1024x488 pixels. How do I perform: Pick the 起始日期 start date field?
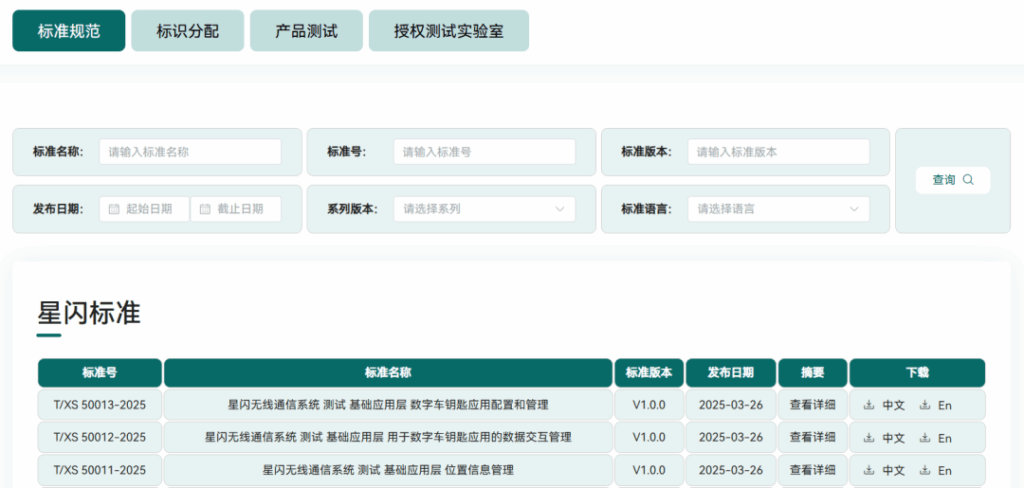point(144,209)
